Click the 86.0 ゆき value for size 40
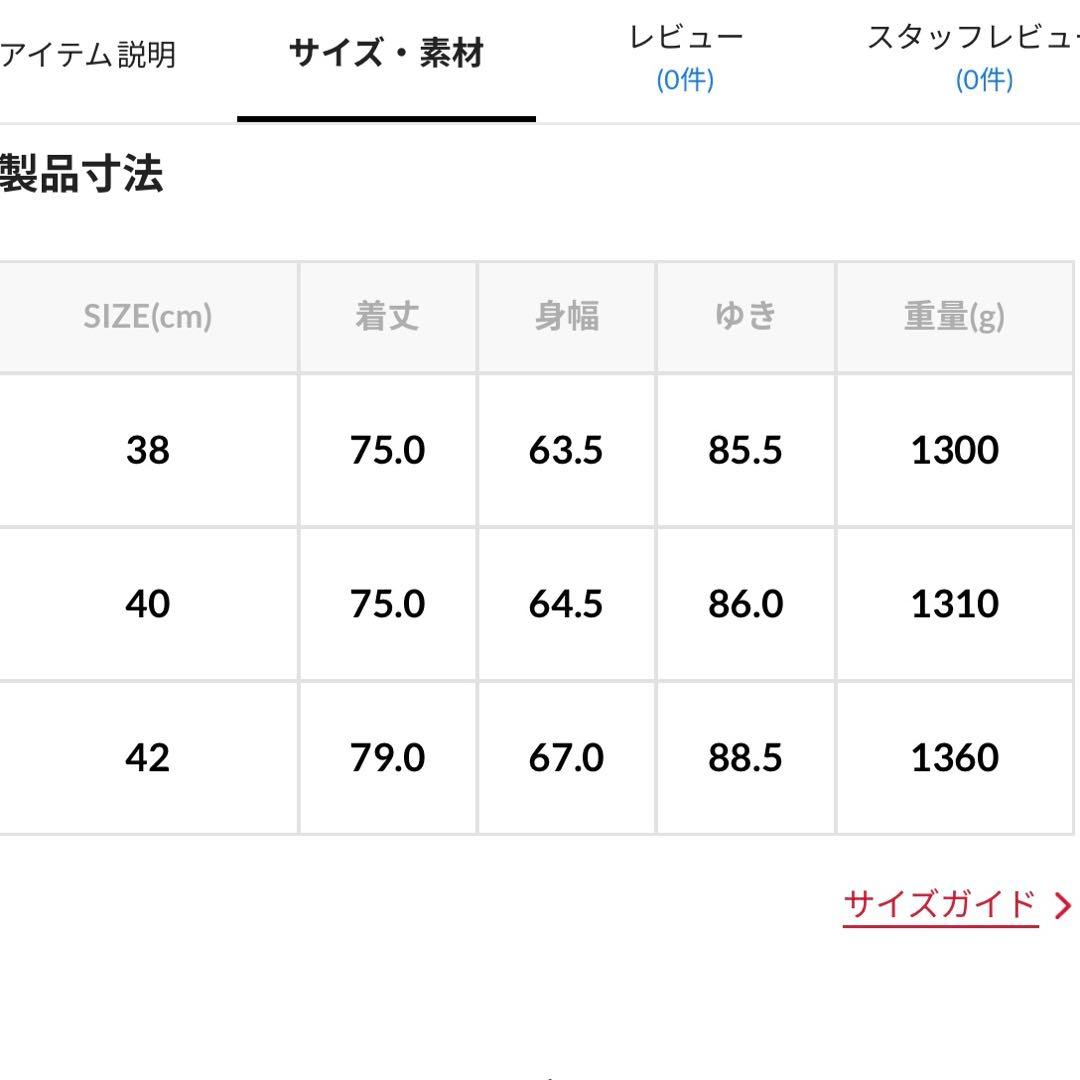The height and width of the screenshot is (1080, 1080). (744, 604)
